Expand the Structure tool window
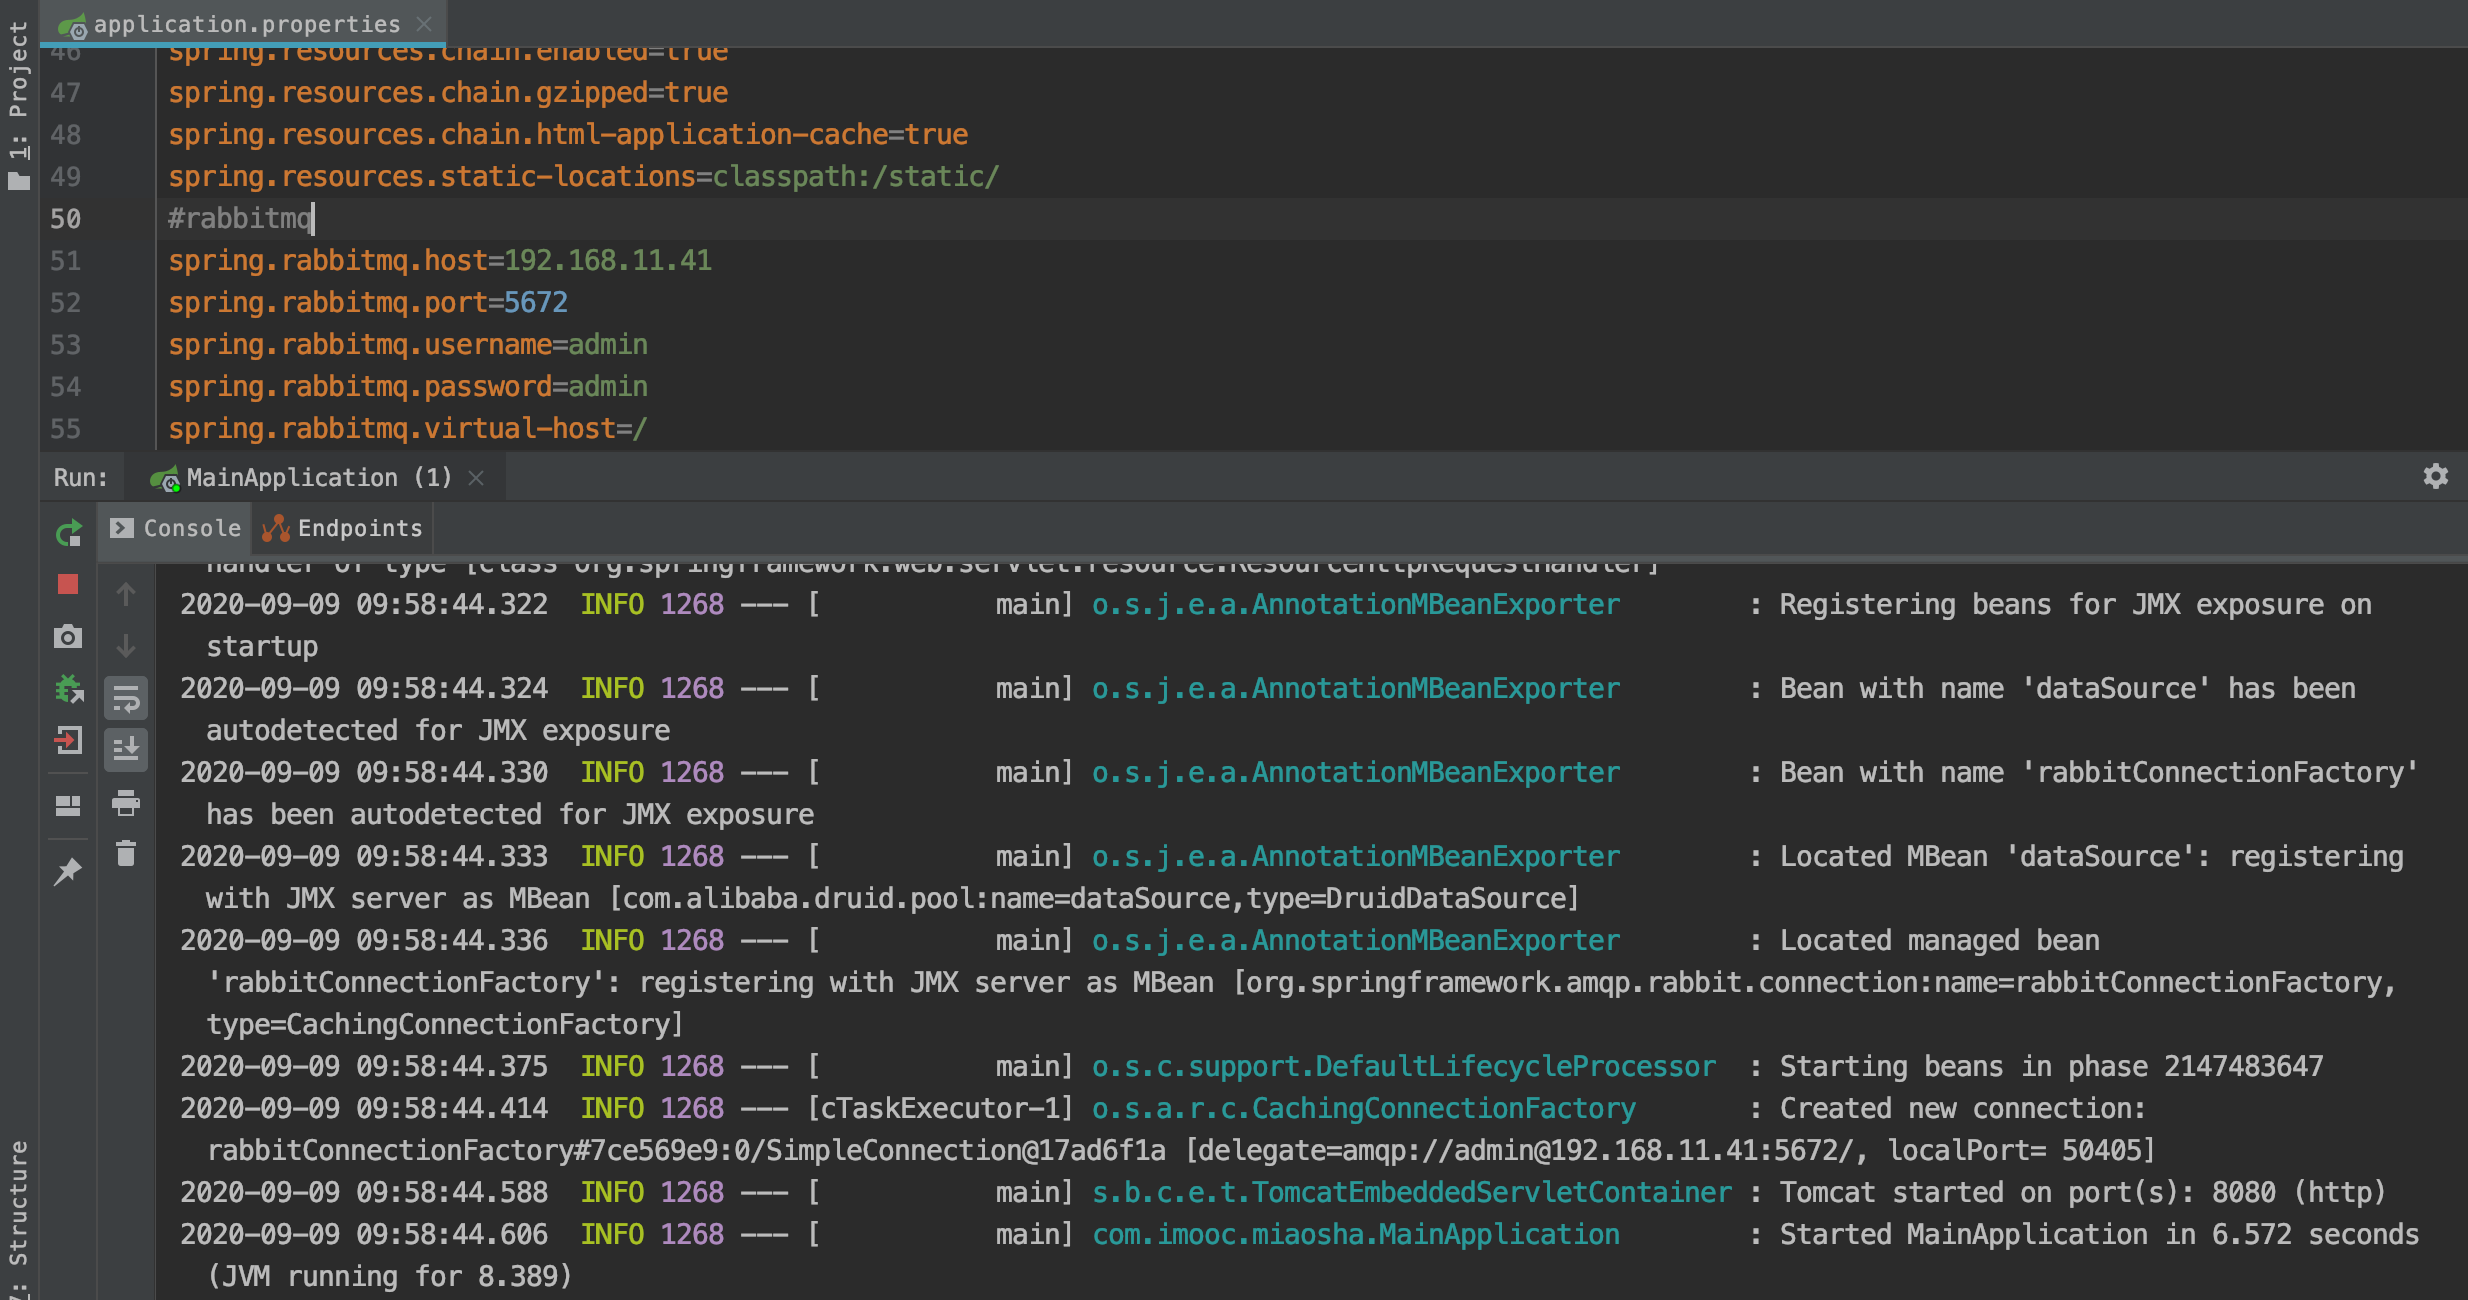2468x1300 pixels. [x=18, y=1215]
